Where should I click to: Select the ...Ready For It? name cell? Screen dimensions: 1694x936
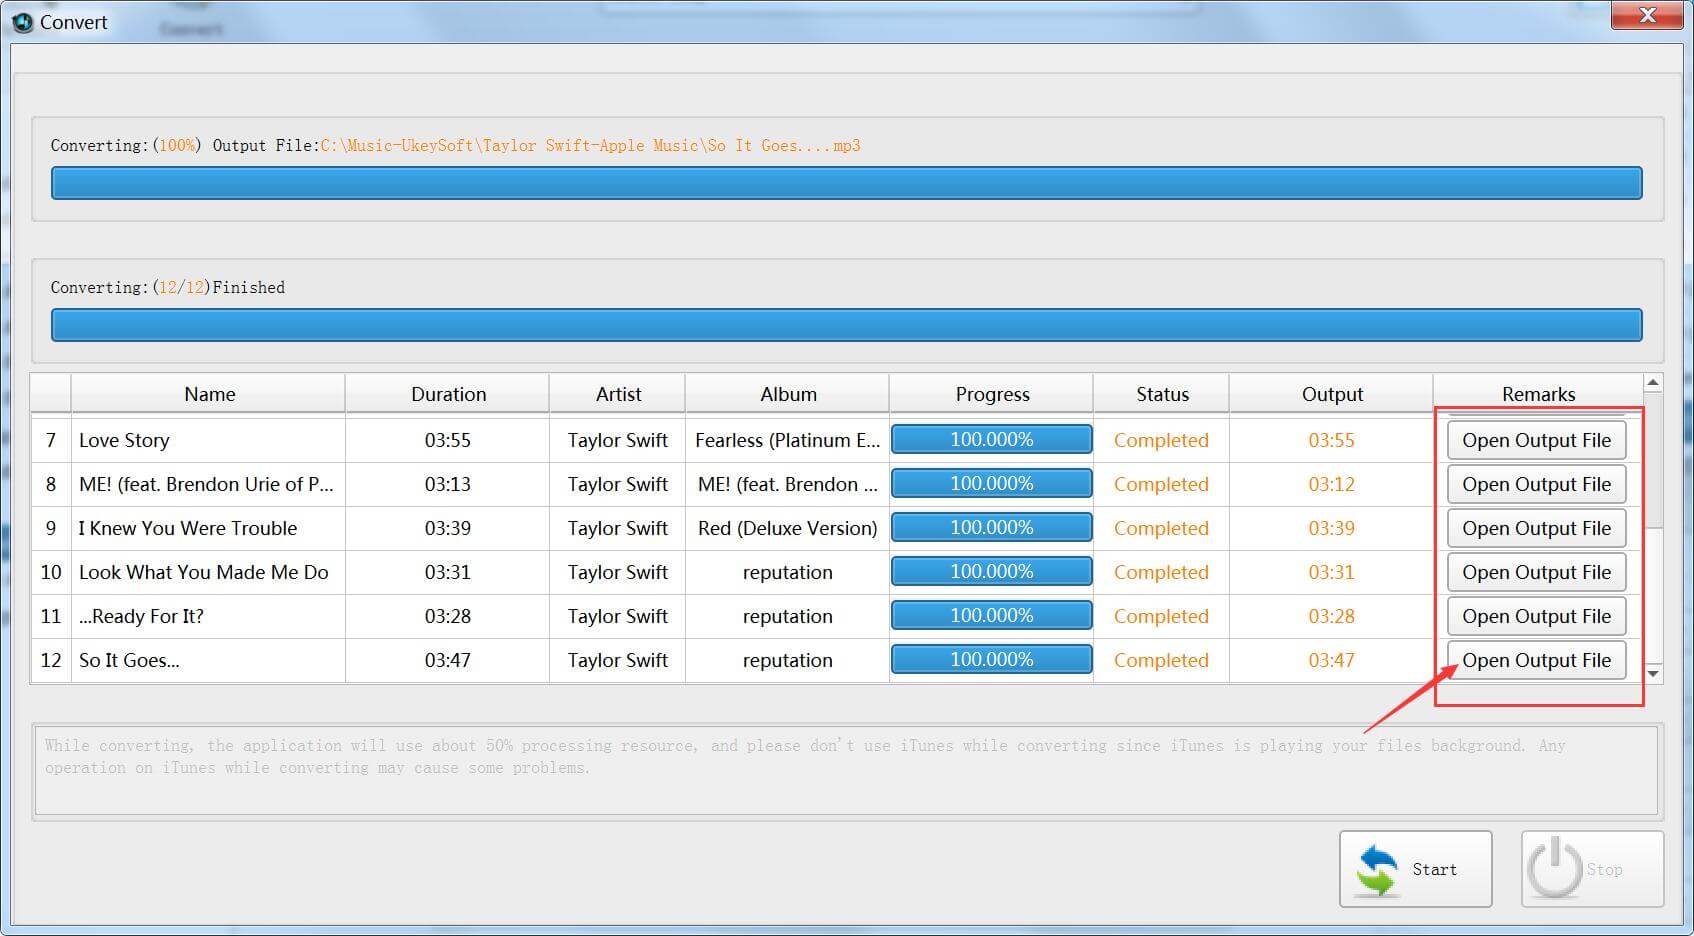(x=208, y=616)
